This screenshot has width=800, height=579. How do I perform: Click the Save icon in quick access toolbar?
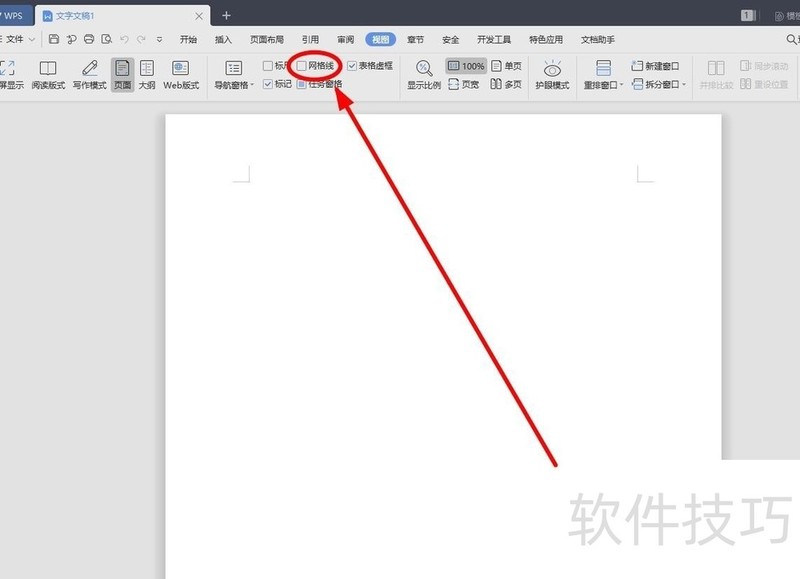(x=55, y=38)
